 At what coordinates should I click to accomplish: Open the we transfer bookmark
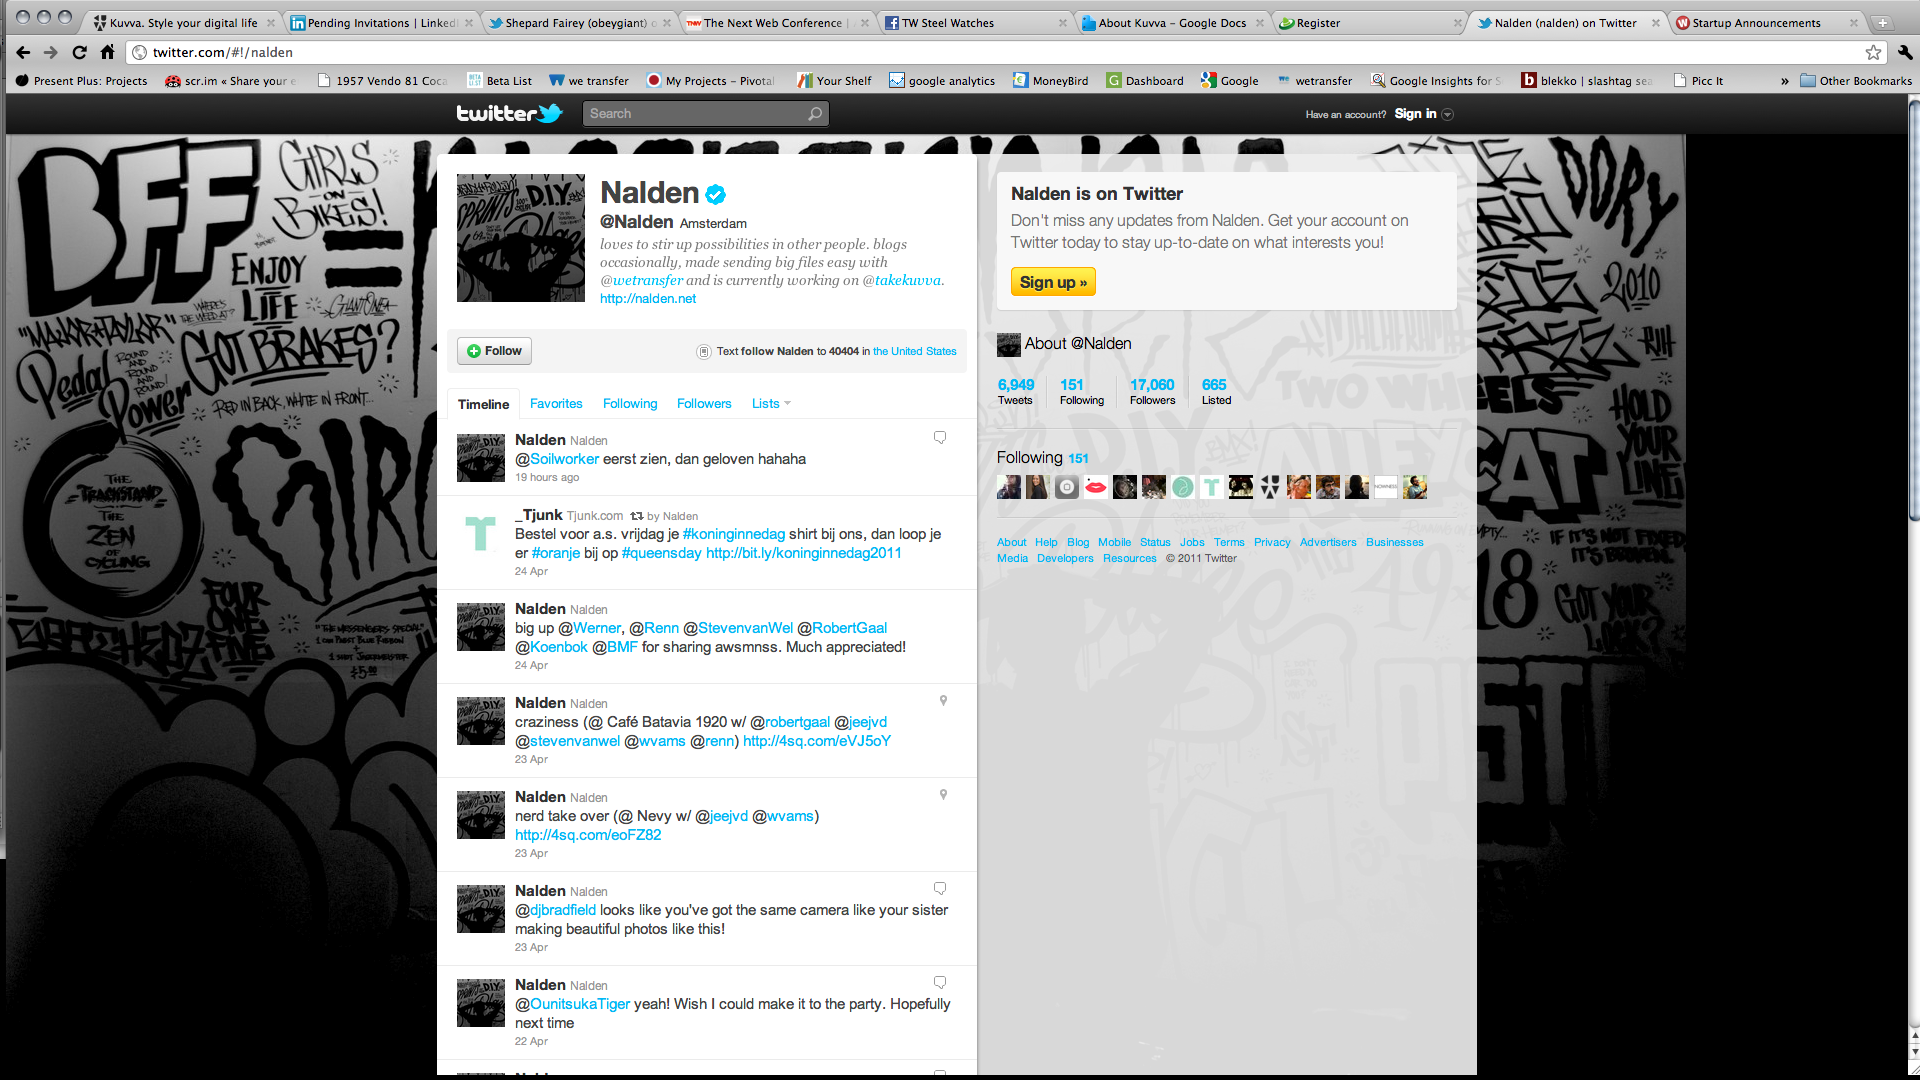(x=589, y=81)
